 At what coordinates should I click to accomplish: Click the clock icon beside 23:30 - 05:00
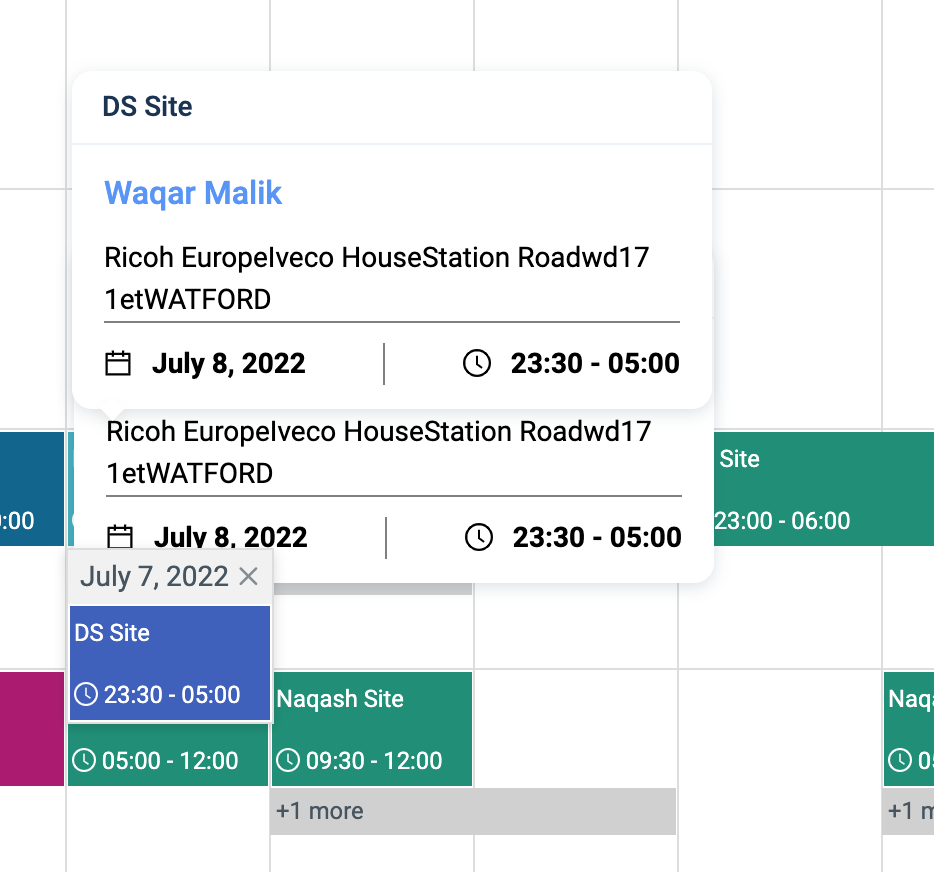pyautogui.click(x=477, y=363)
